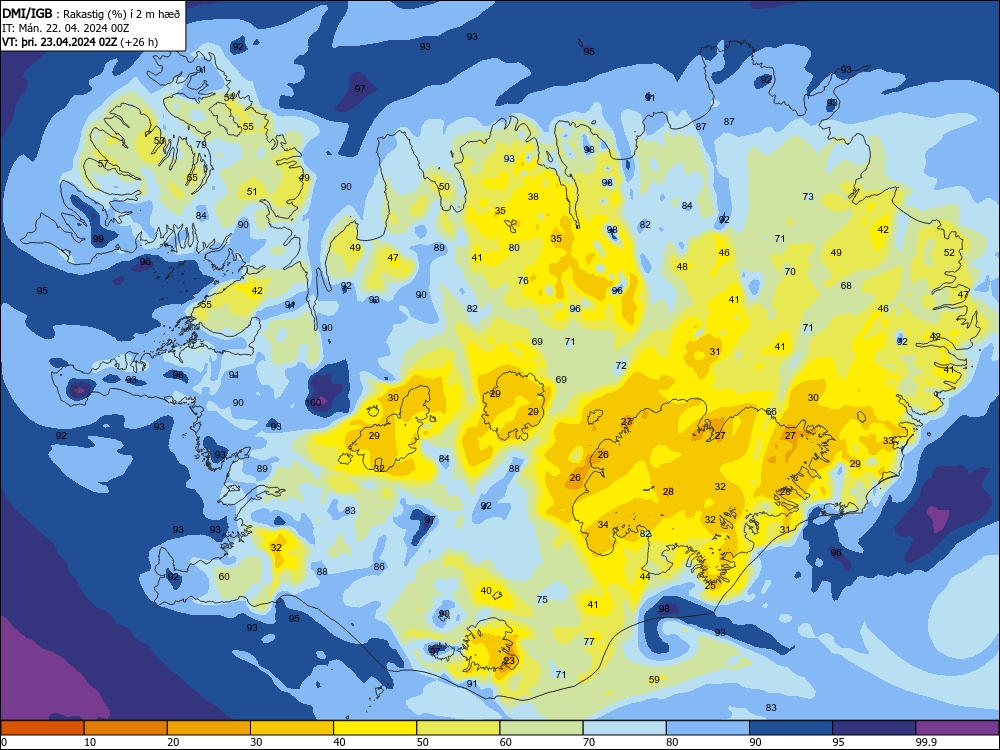This screenshot has width=1000, height=750.
Task: Click the humidity value '44' south of the glacier
Action: tap(645, 577)
